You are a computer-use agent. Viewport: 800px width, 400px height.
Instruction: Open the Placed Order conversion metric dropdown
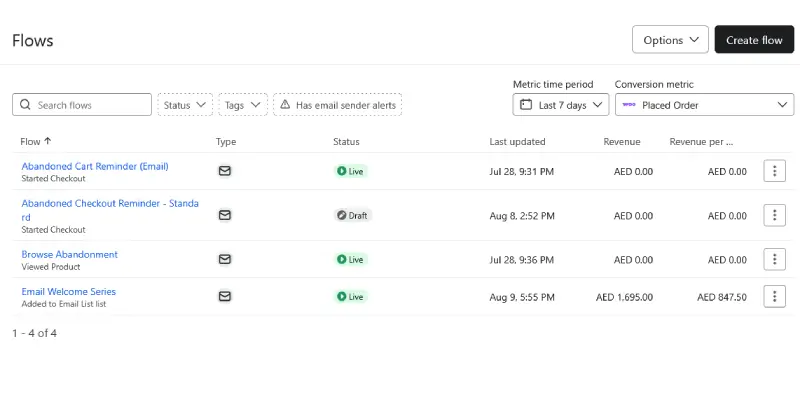pos(704,105)
